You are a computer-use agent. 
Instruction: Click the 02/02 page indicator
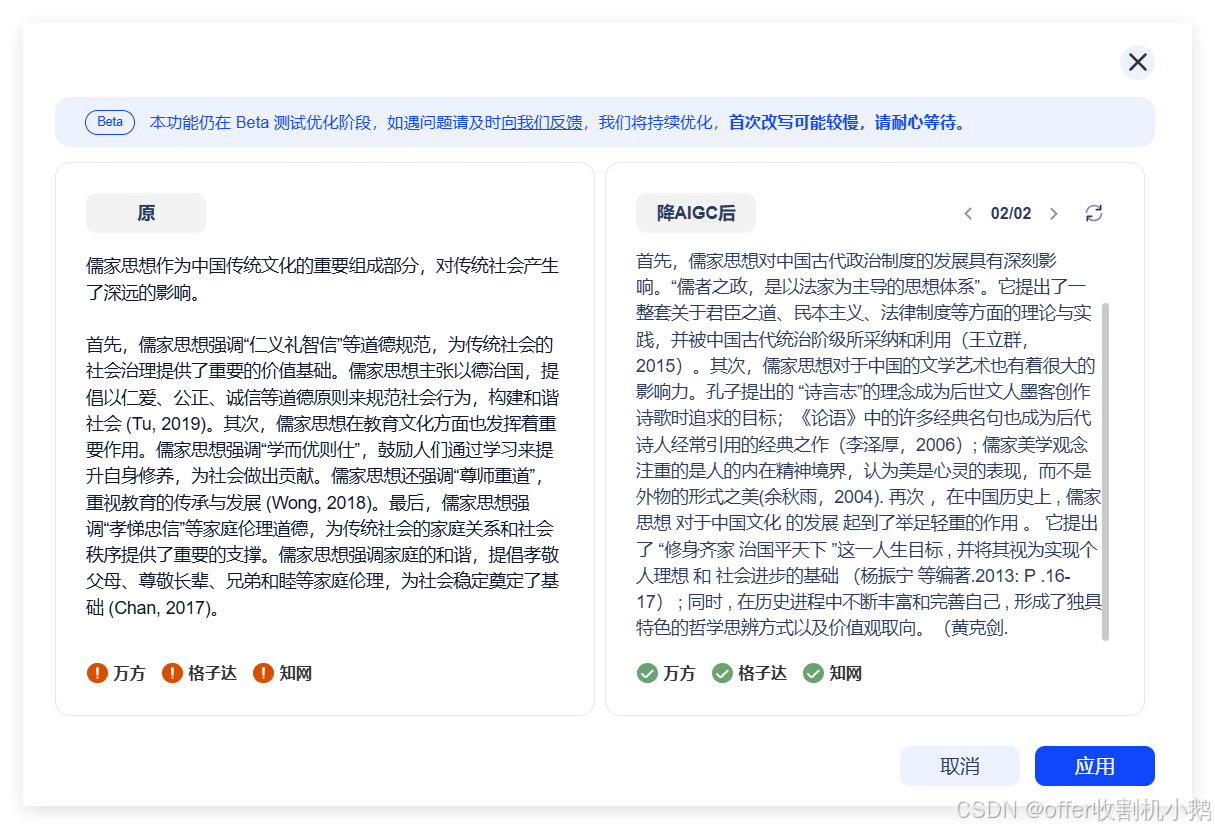pyautogui.click(x=1013, y=213)
